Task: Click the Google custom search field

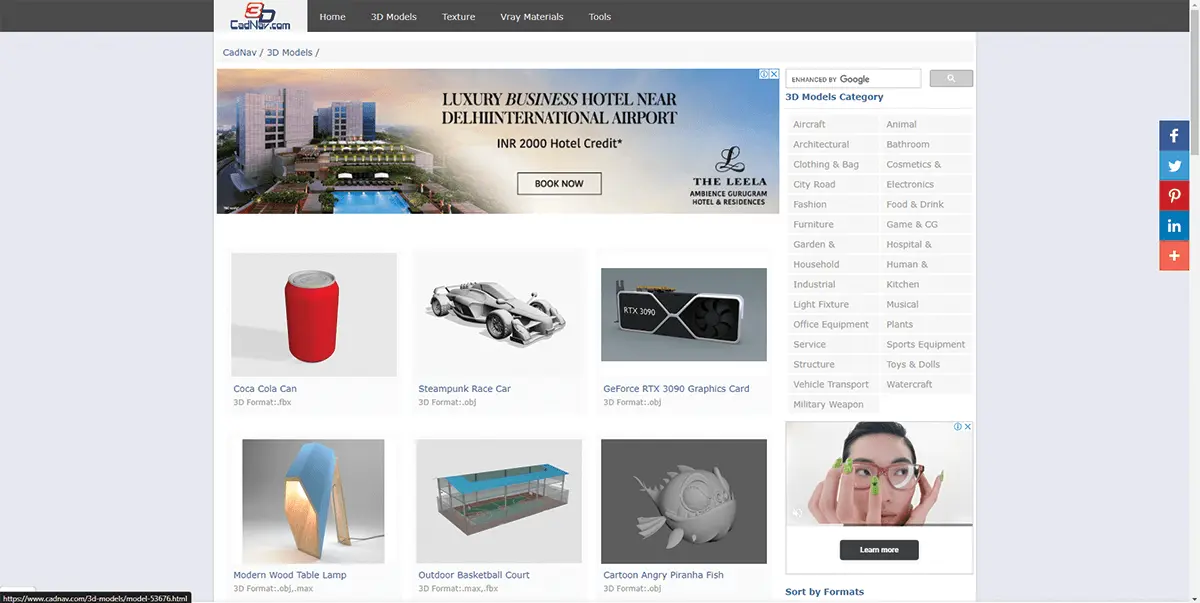Action: [852, 79]
